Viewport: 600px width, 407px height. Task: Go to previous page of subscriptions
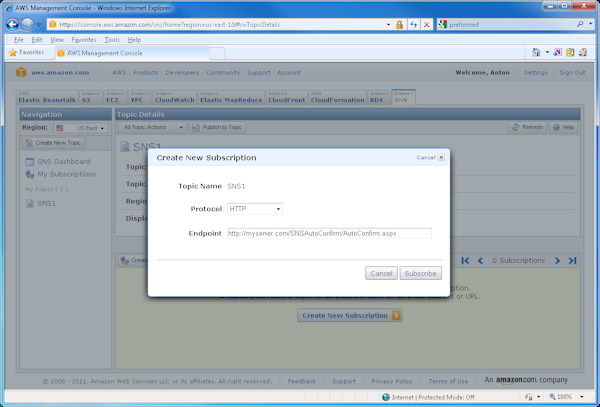(480, 260)
